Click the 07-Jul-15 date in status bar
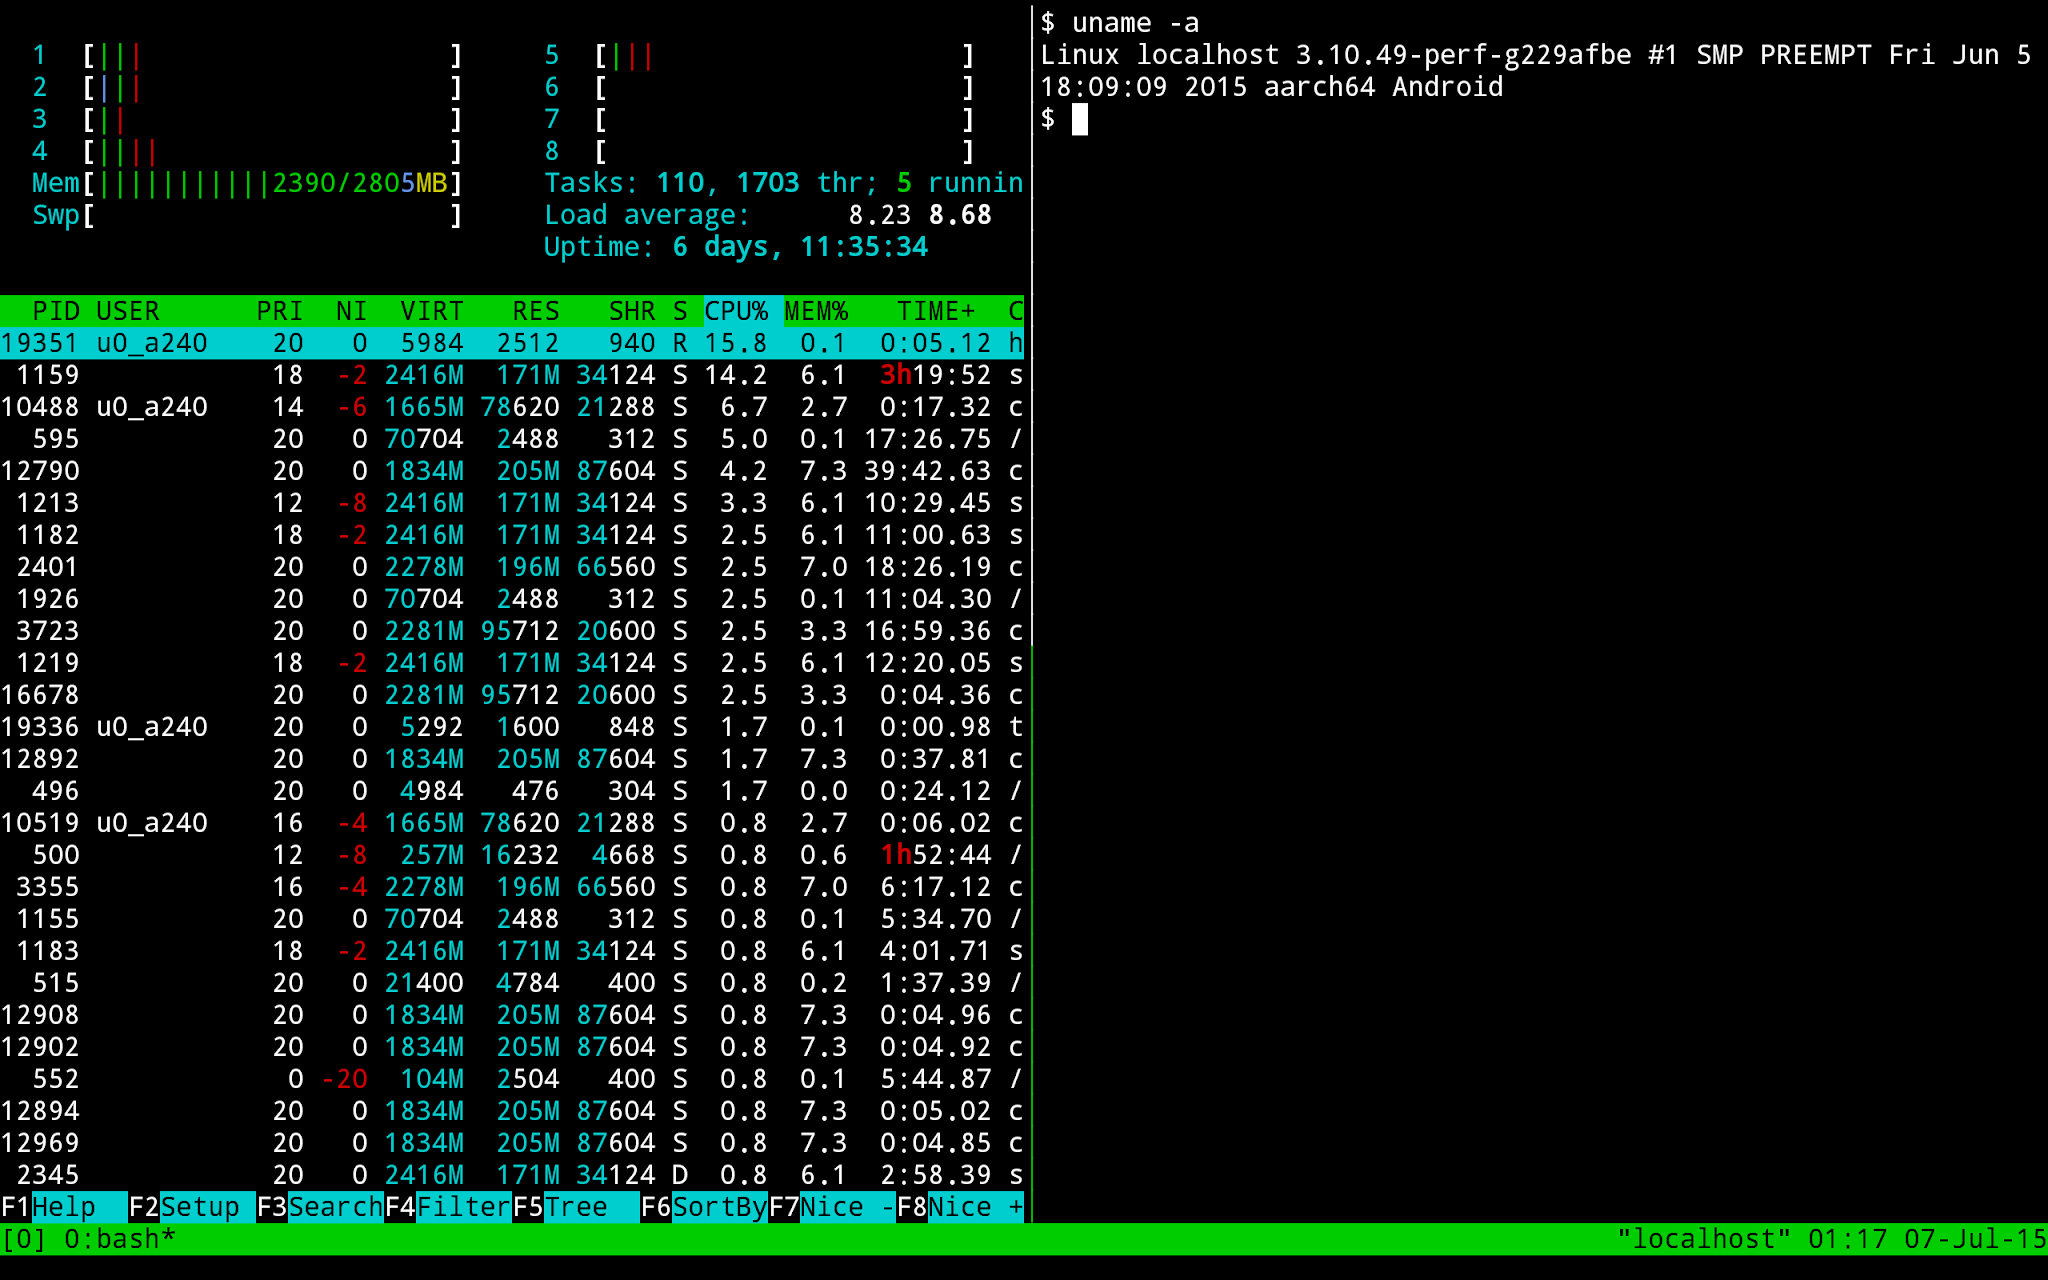 [x=1976, y=1239]
